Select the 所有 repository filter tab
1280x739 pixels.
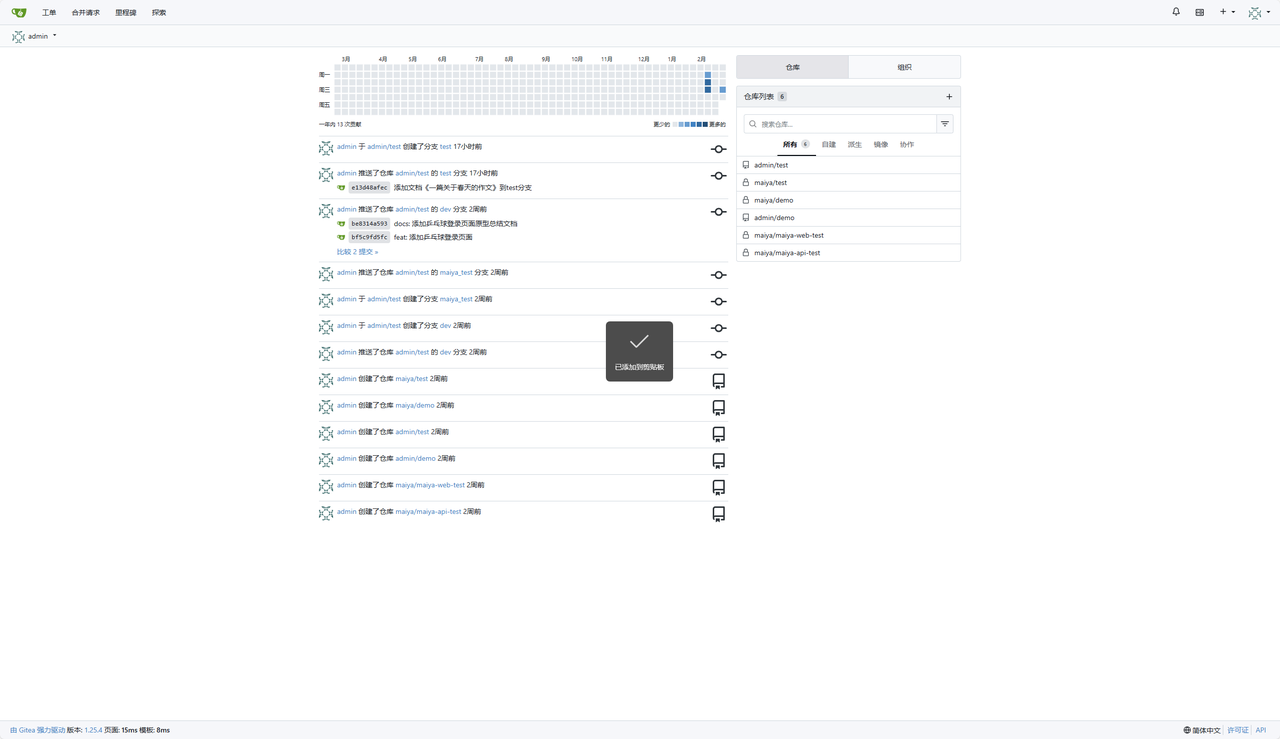[x=796, y=145]
